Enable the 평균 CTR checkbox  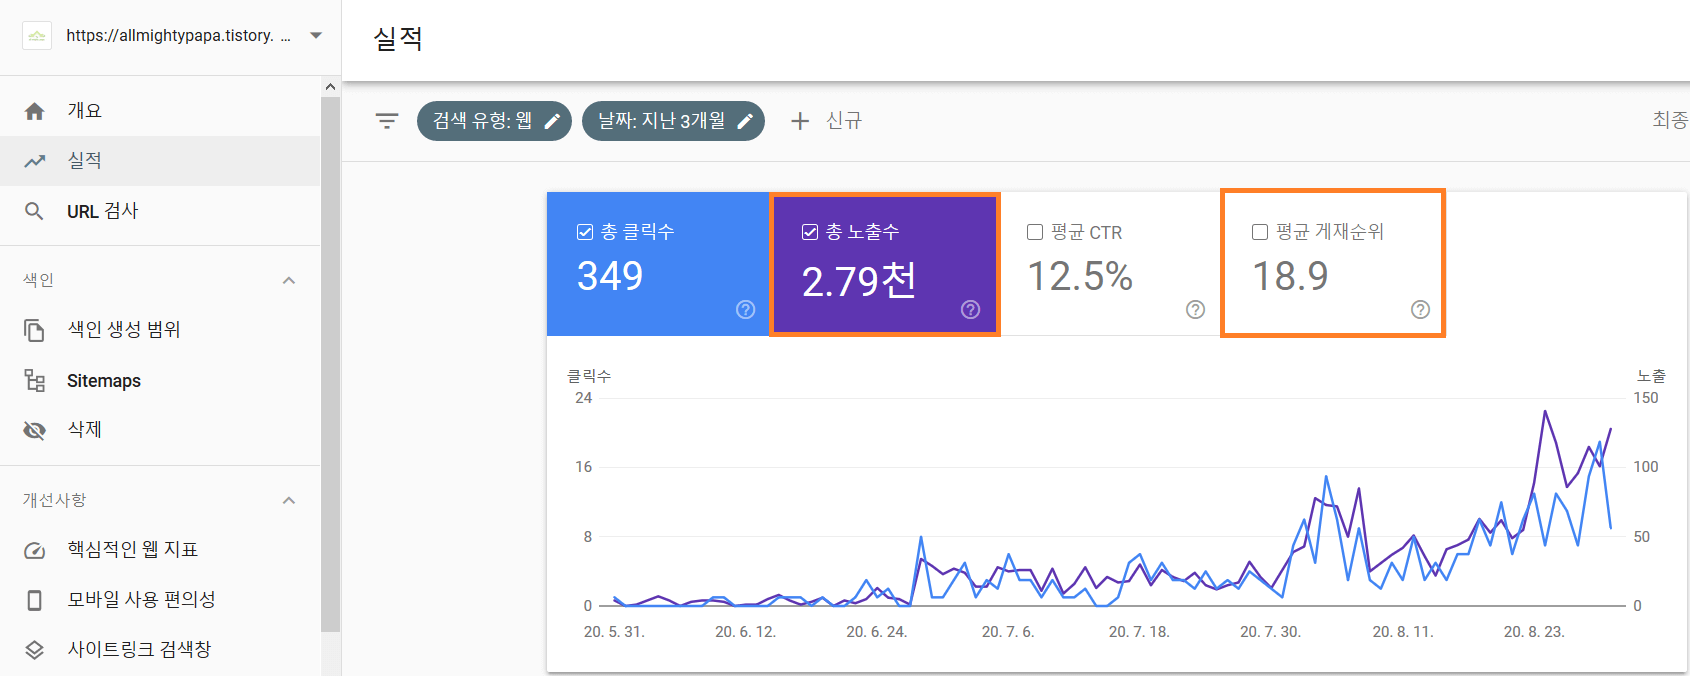point(1035,232)
